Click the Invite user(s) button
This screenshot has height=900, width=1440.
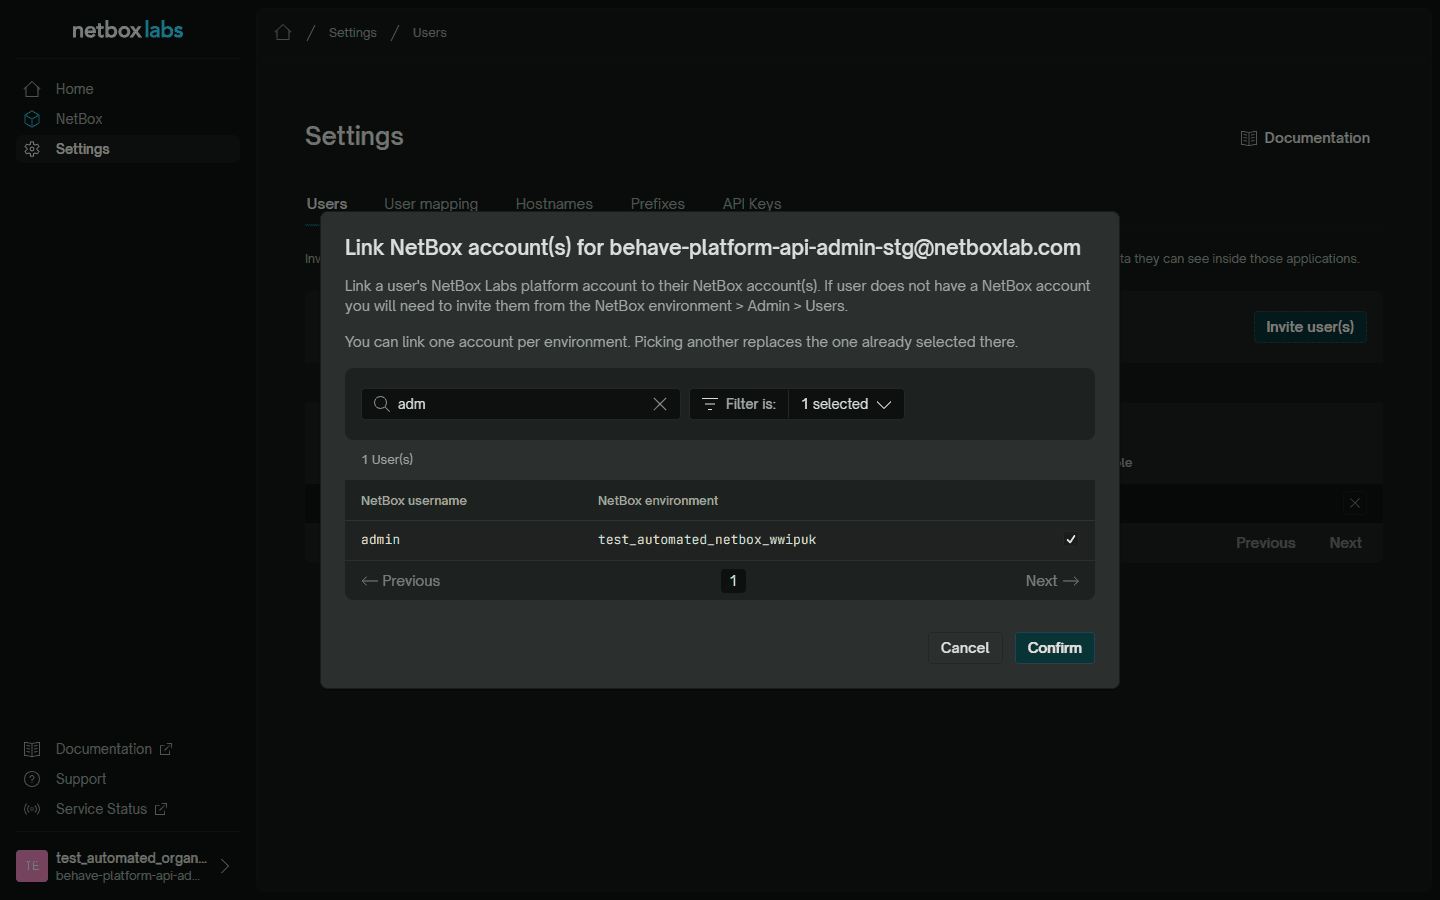click(1310, 327)
